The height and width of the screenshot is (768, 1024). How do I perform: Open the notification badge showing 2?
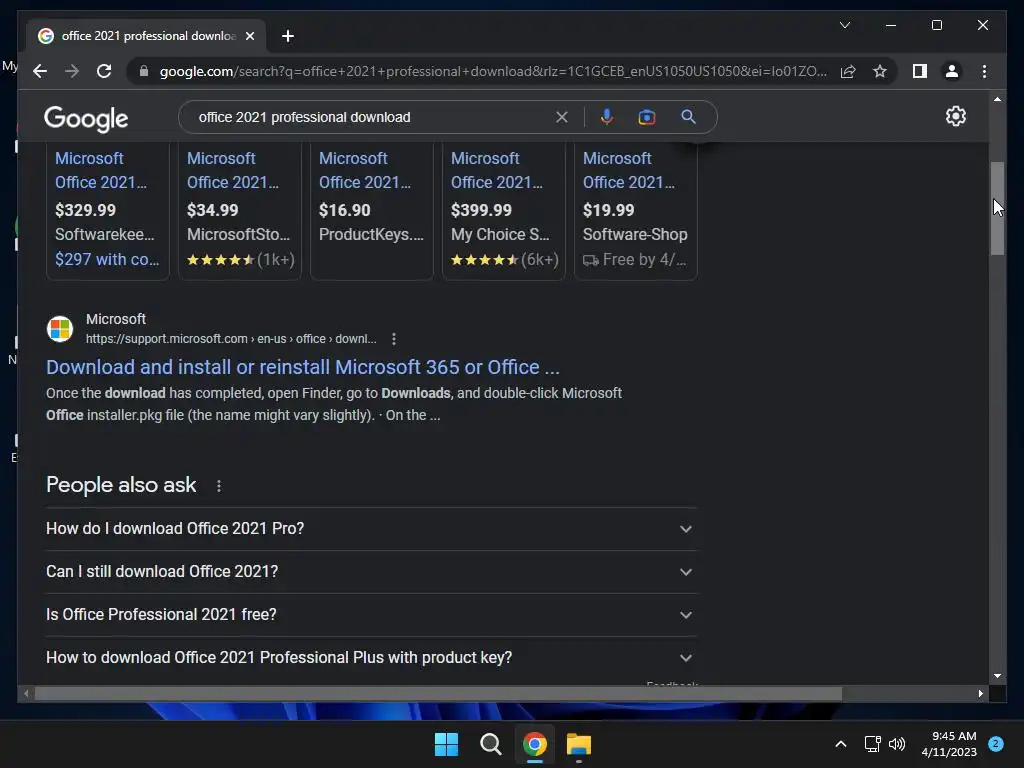tap(996, 744)
